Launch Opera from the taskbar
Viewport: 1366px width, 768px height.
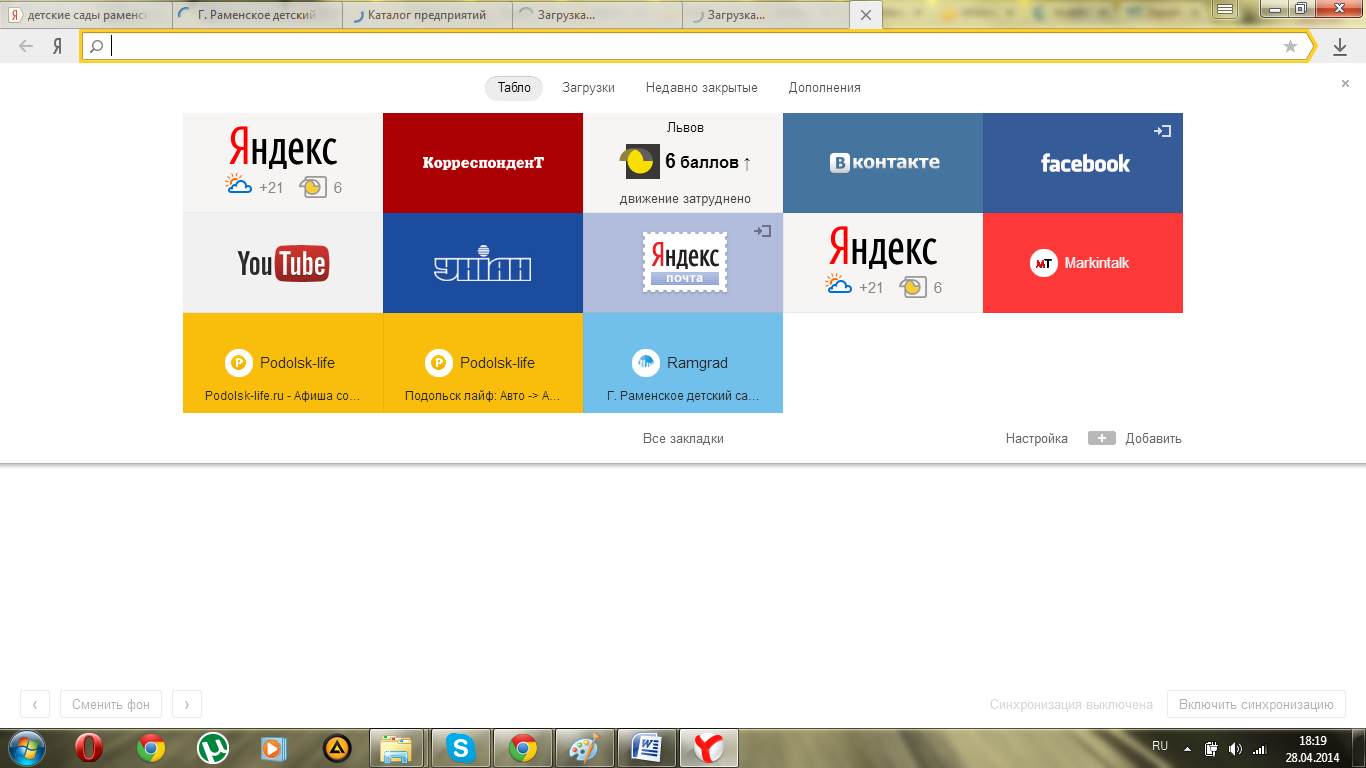click(90, 748)
